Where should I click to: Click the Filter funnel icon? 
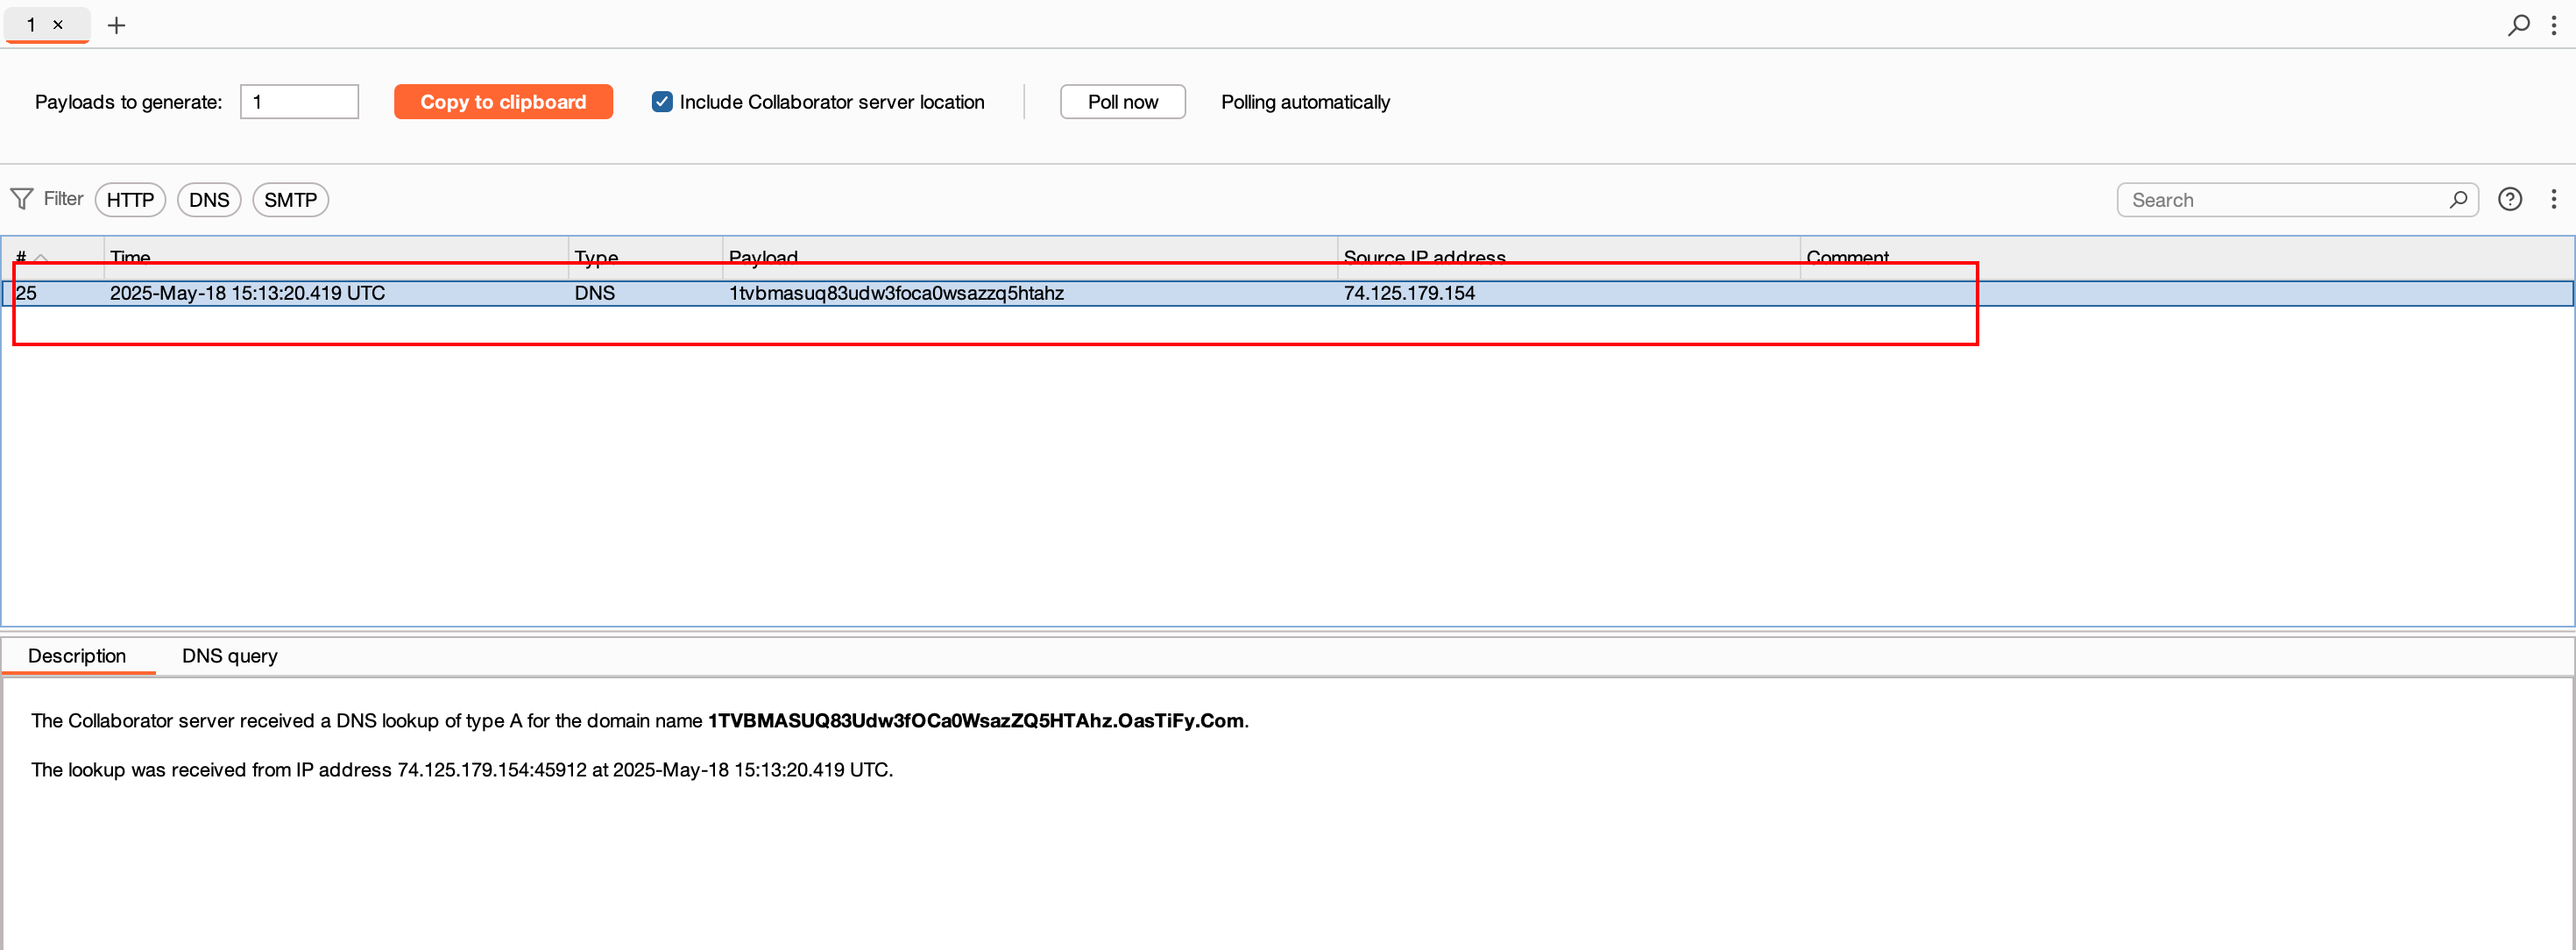coord(21,199)
